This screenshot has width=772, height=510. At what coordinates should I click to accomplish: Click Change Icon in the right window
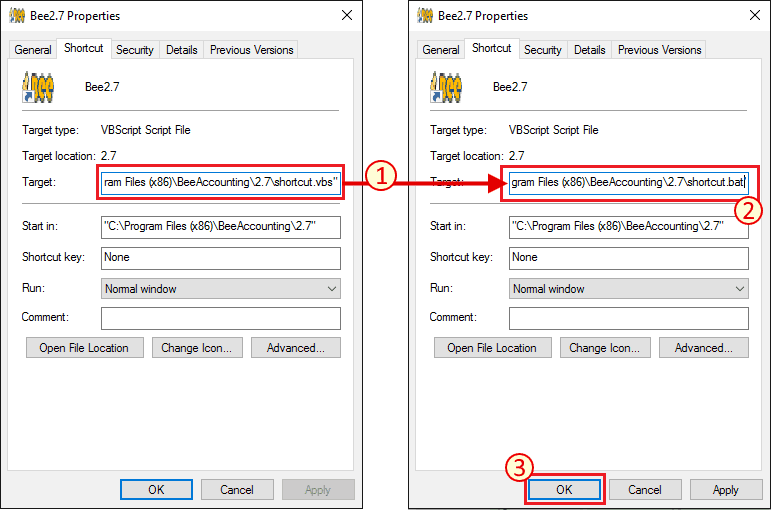(x=605, y=348)
